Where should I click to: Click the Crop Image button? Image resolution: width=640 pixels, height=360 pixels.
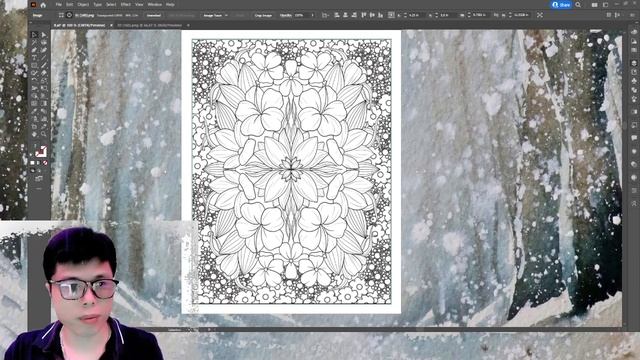(263, 16)
